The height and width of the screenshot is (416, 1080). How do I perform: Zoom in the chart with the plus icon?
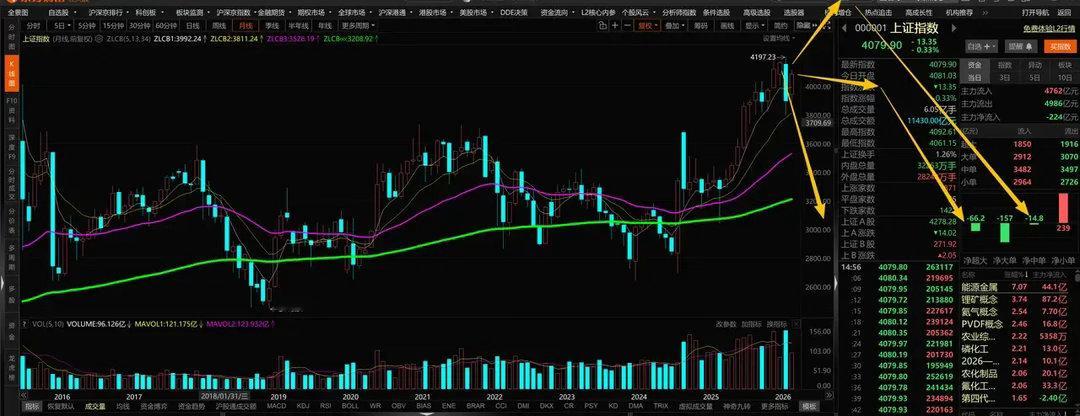coord(615,25)
